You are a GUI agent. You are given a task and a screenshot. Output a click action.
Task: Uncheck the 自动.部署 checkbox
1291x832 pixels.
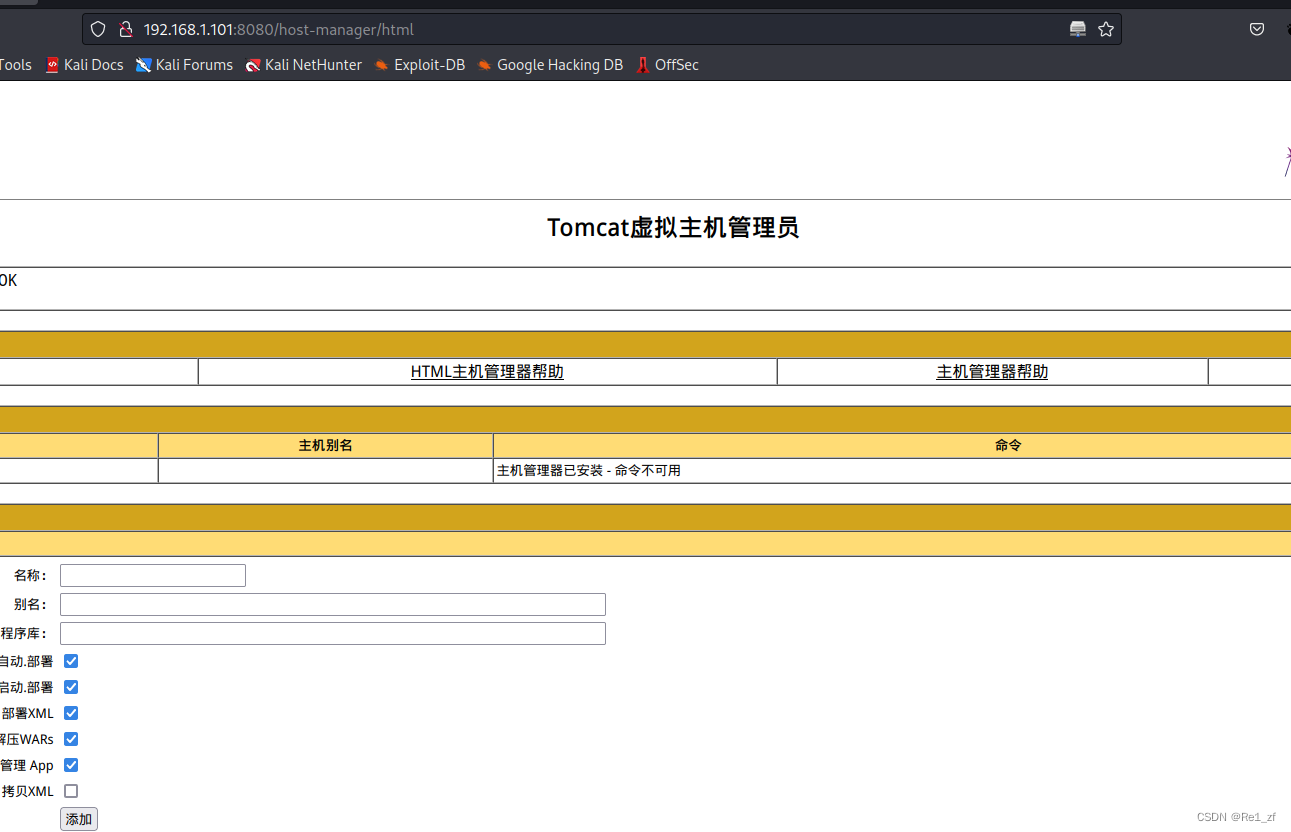[71, 661]
